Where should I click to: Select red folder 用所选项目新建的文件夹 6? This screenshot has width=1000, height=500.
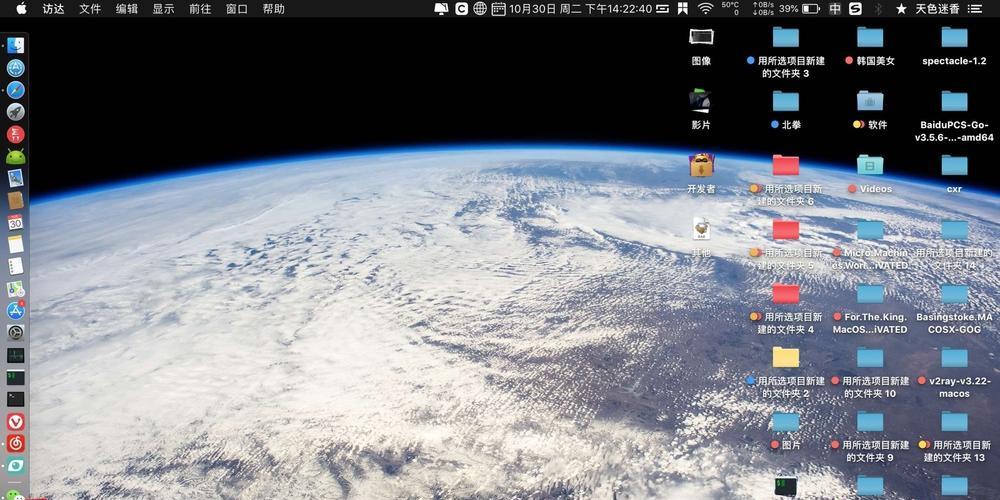click(786, 165)
